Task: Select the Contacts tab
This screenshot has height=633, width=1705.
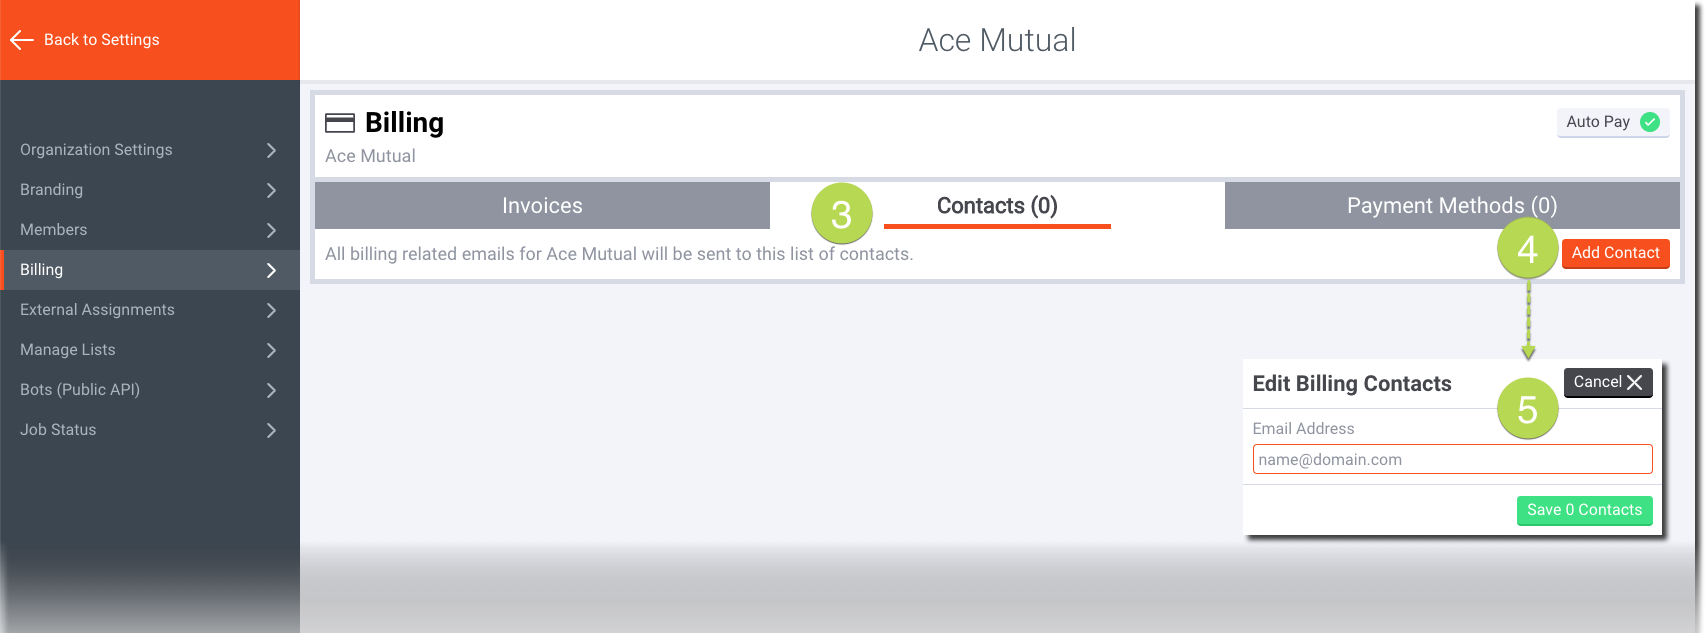Action: point(997,206)
